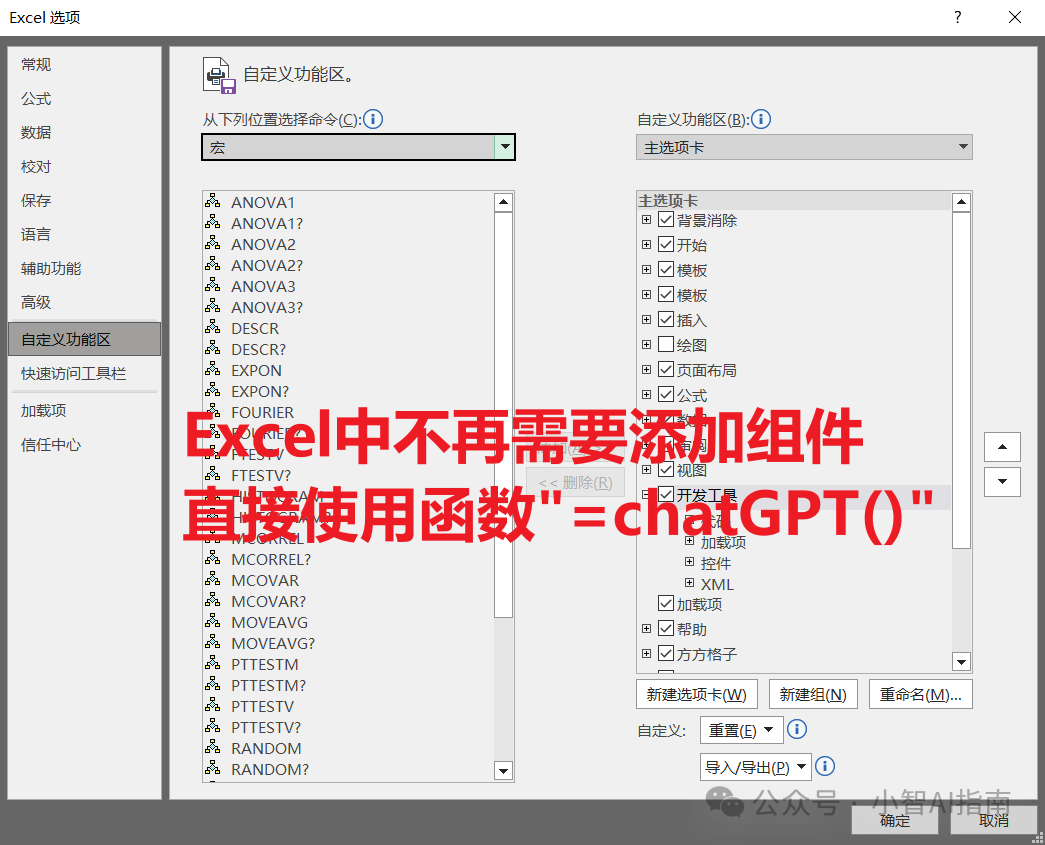
Task: Cancel the dialog with 取消
Action: [x=994, y=820]
